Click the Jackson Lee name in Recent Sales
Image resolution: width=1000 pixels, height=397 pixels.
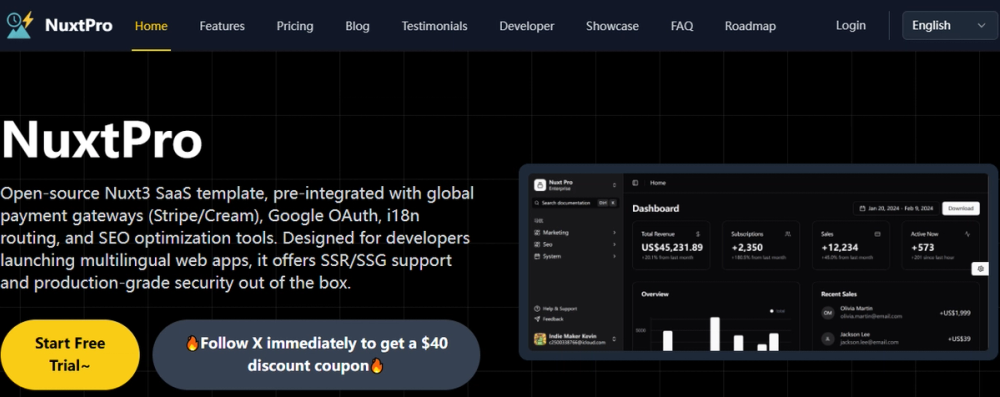click(856, 334)
